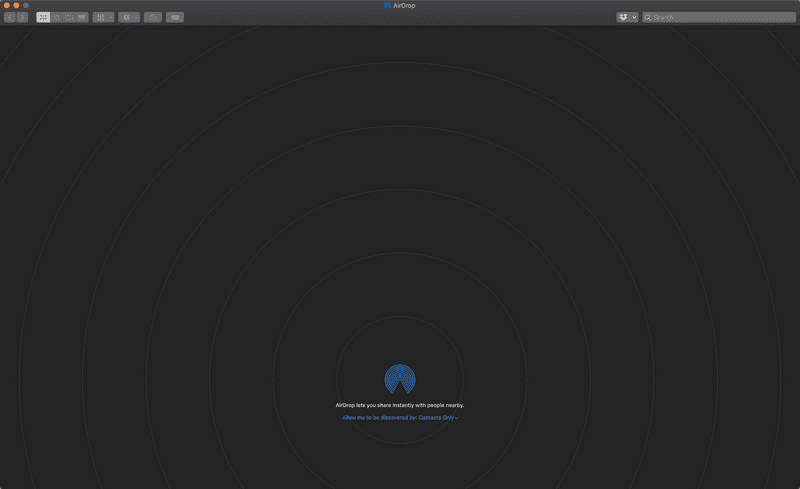
Task: Open Allow me to be discovered dropdown
Action: click(400, 418)
